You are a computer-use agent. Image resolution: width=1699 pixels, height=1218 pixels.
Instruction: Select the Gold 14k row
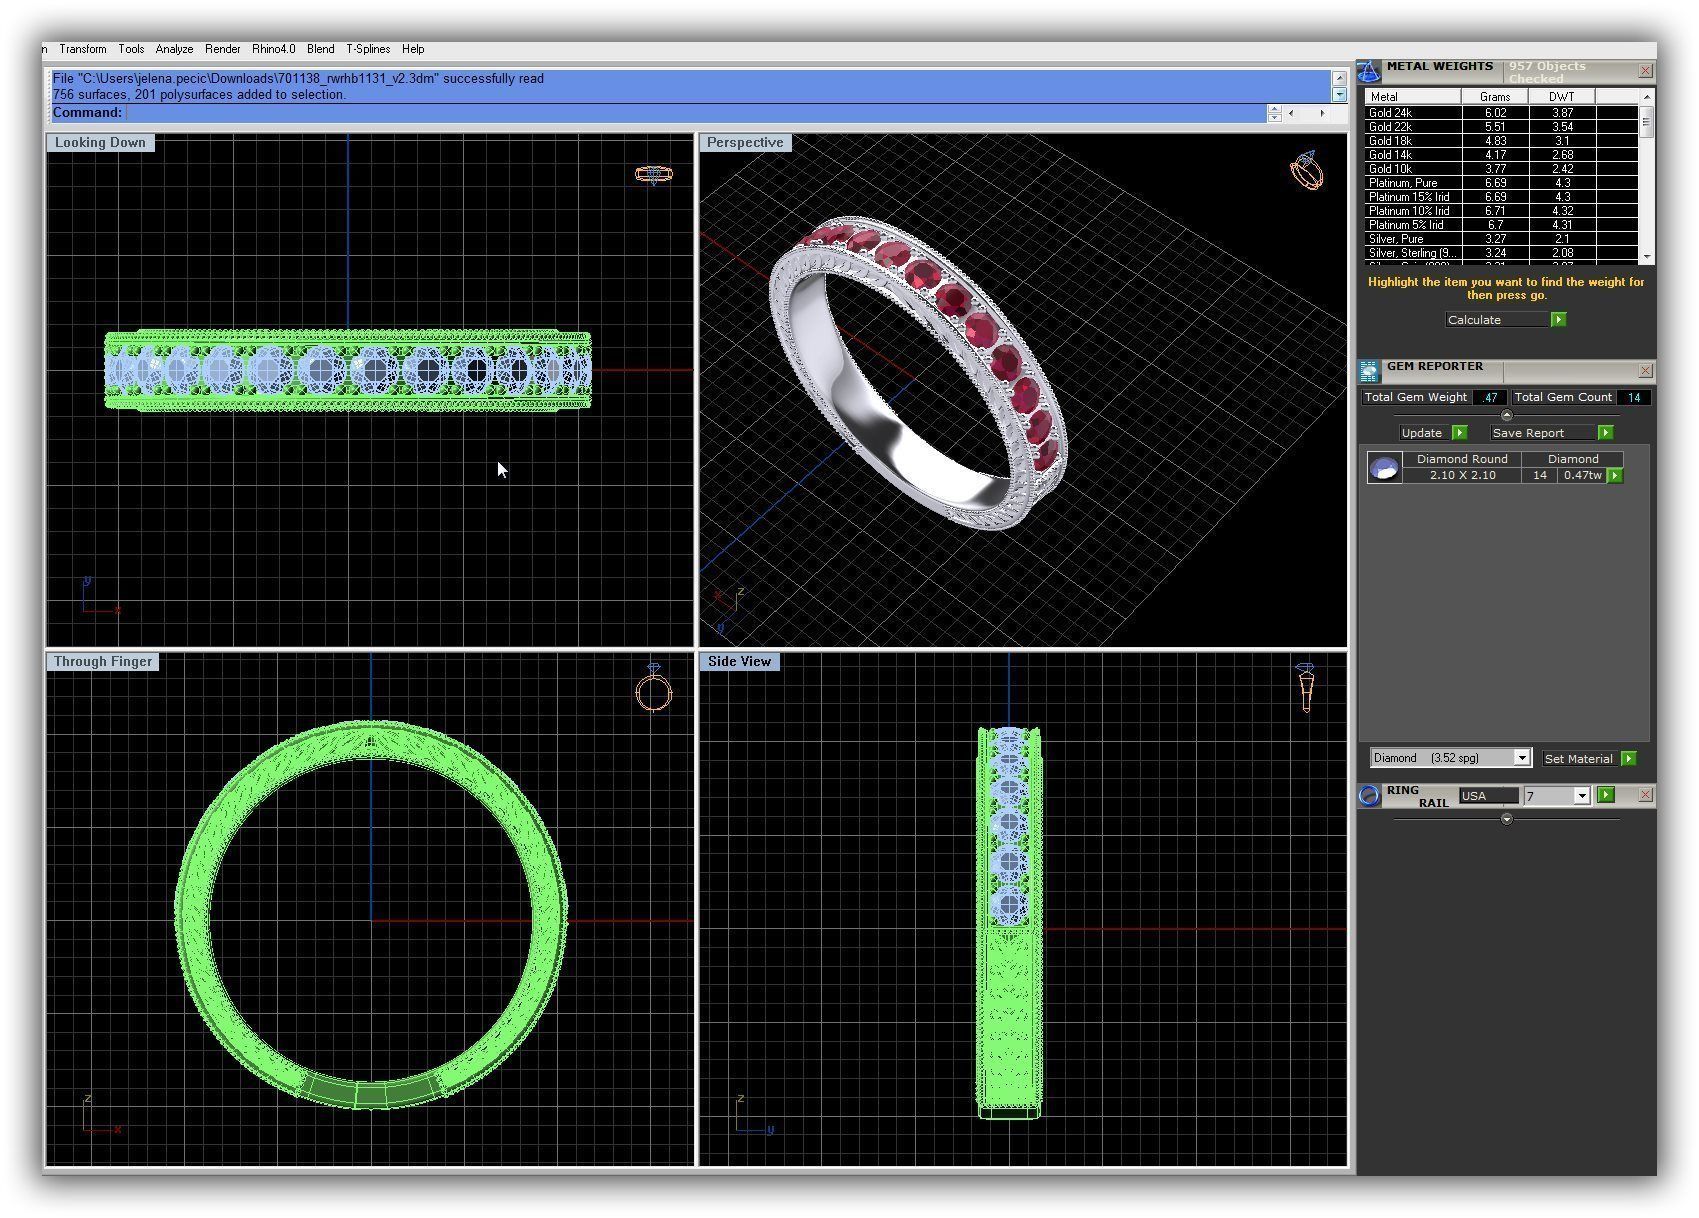1501,155
